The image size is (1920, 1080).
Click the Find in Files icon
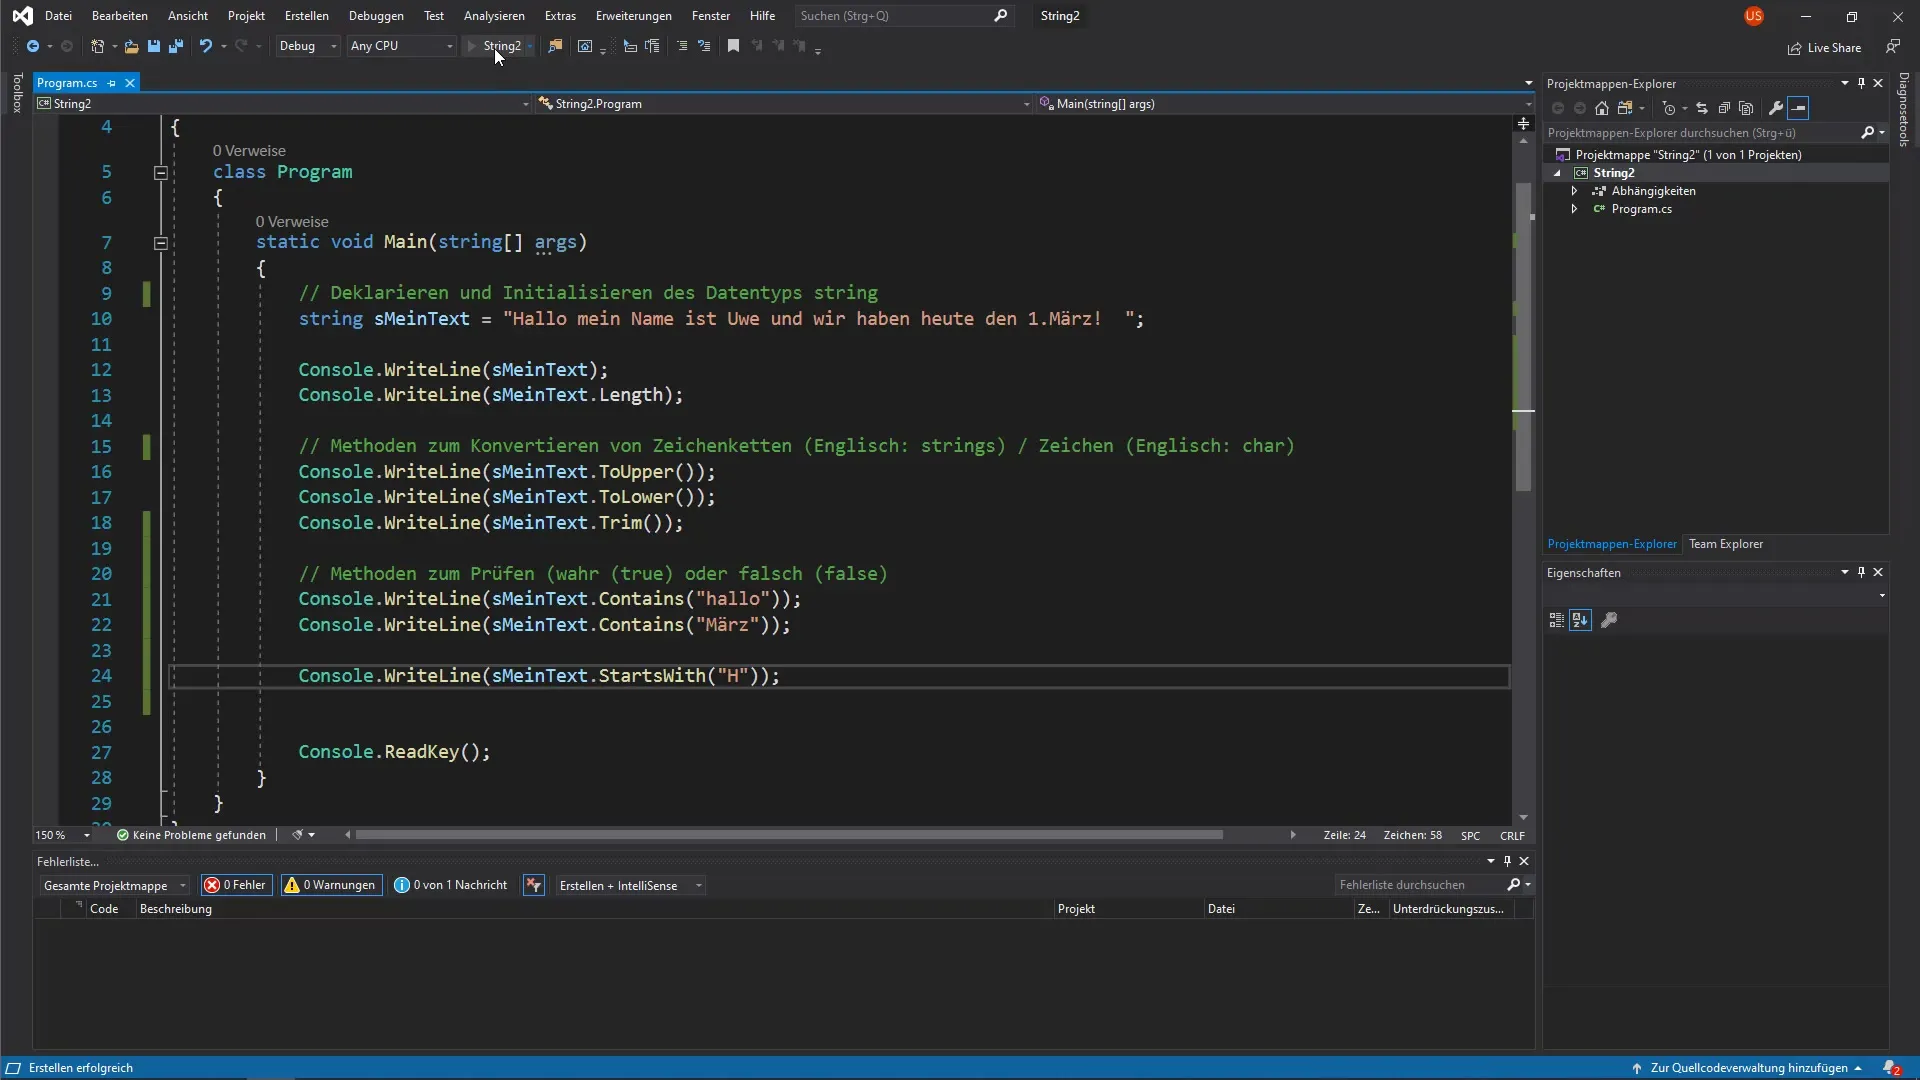point(555,46)
